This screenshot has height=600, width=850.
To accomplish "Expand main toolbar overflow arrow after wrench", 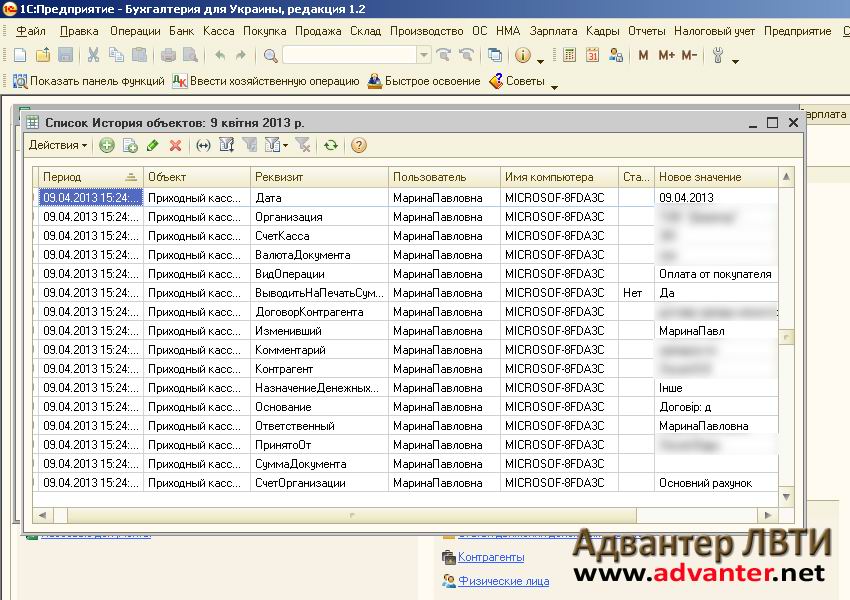I will (735, 61).
